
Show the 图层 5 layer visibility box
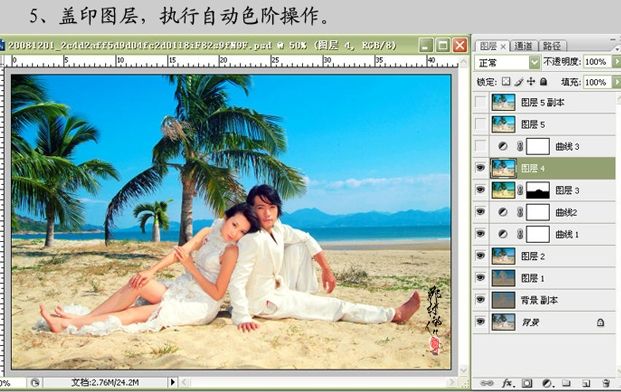point(480,124)
